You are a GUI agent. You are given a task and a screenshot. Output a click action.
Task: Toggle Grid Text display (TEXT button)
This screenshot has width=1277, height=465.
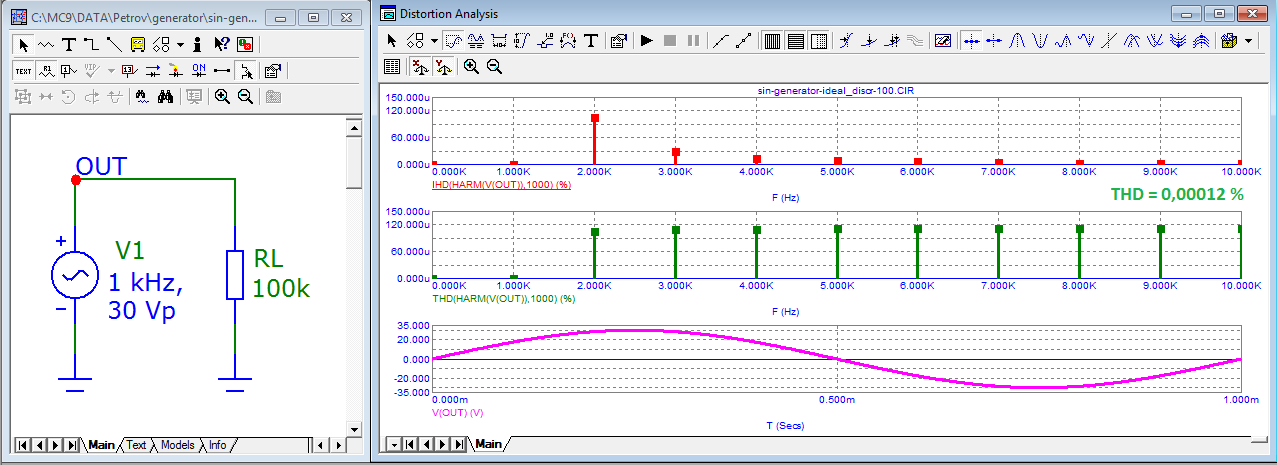pos(23,71)
